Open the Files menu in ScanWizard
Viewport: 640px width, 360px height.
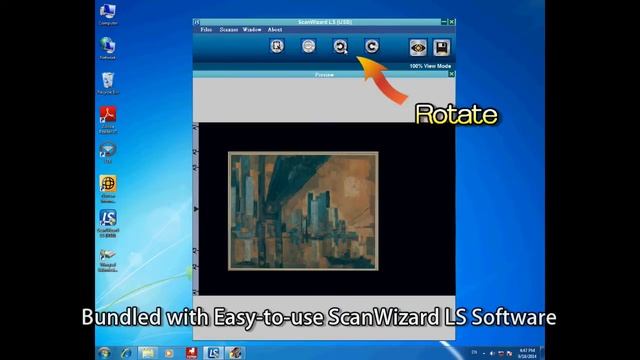206,30
